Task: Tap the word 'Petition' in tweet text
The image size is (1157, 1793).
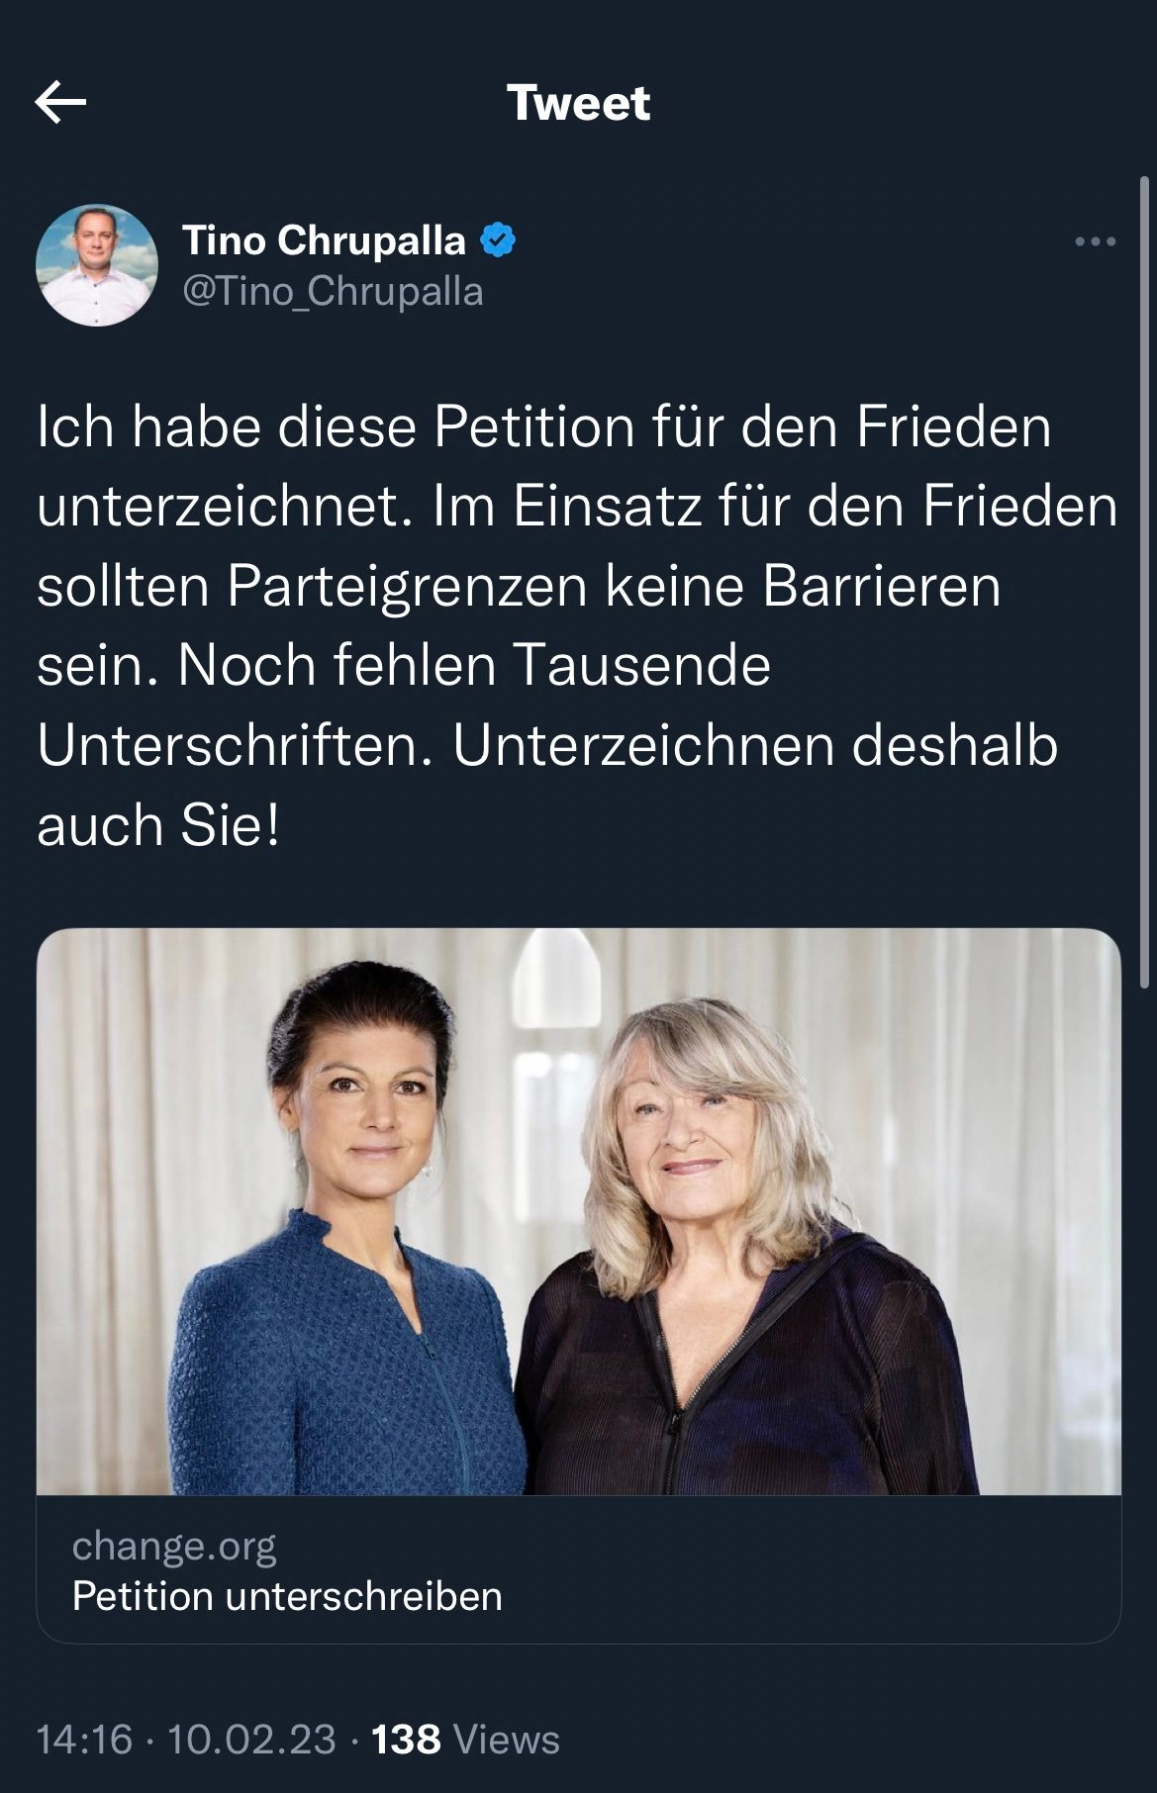Action: [534, 427]
